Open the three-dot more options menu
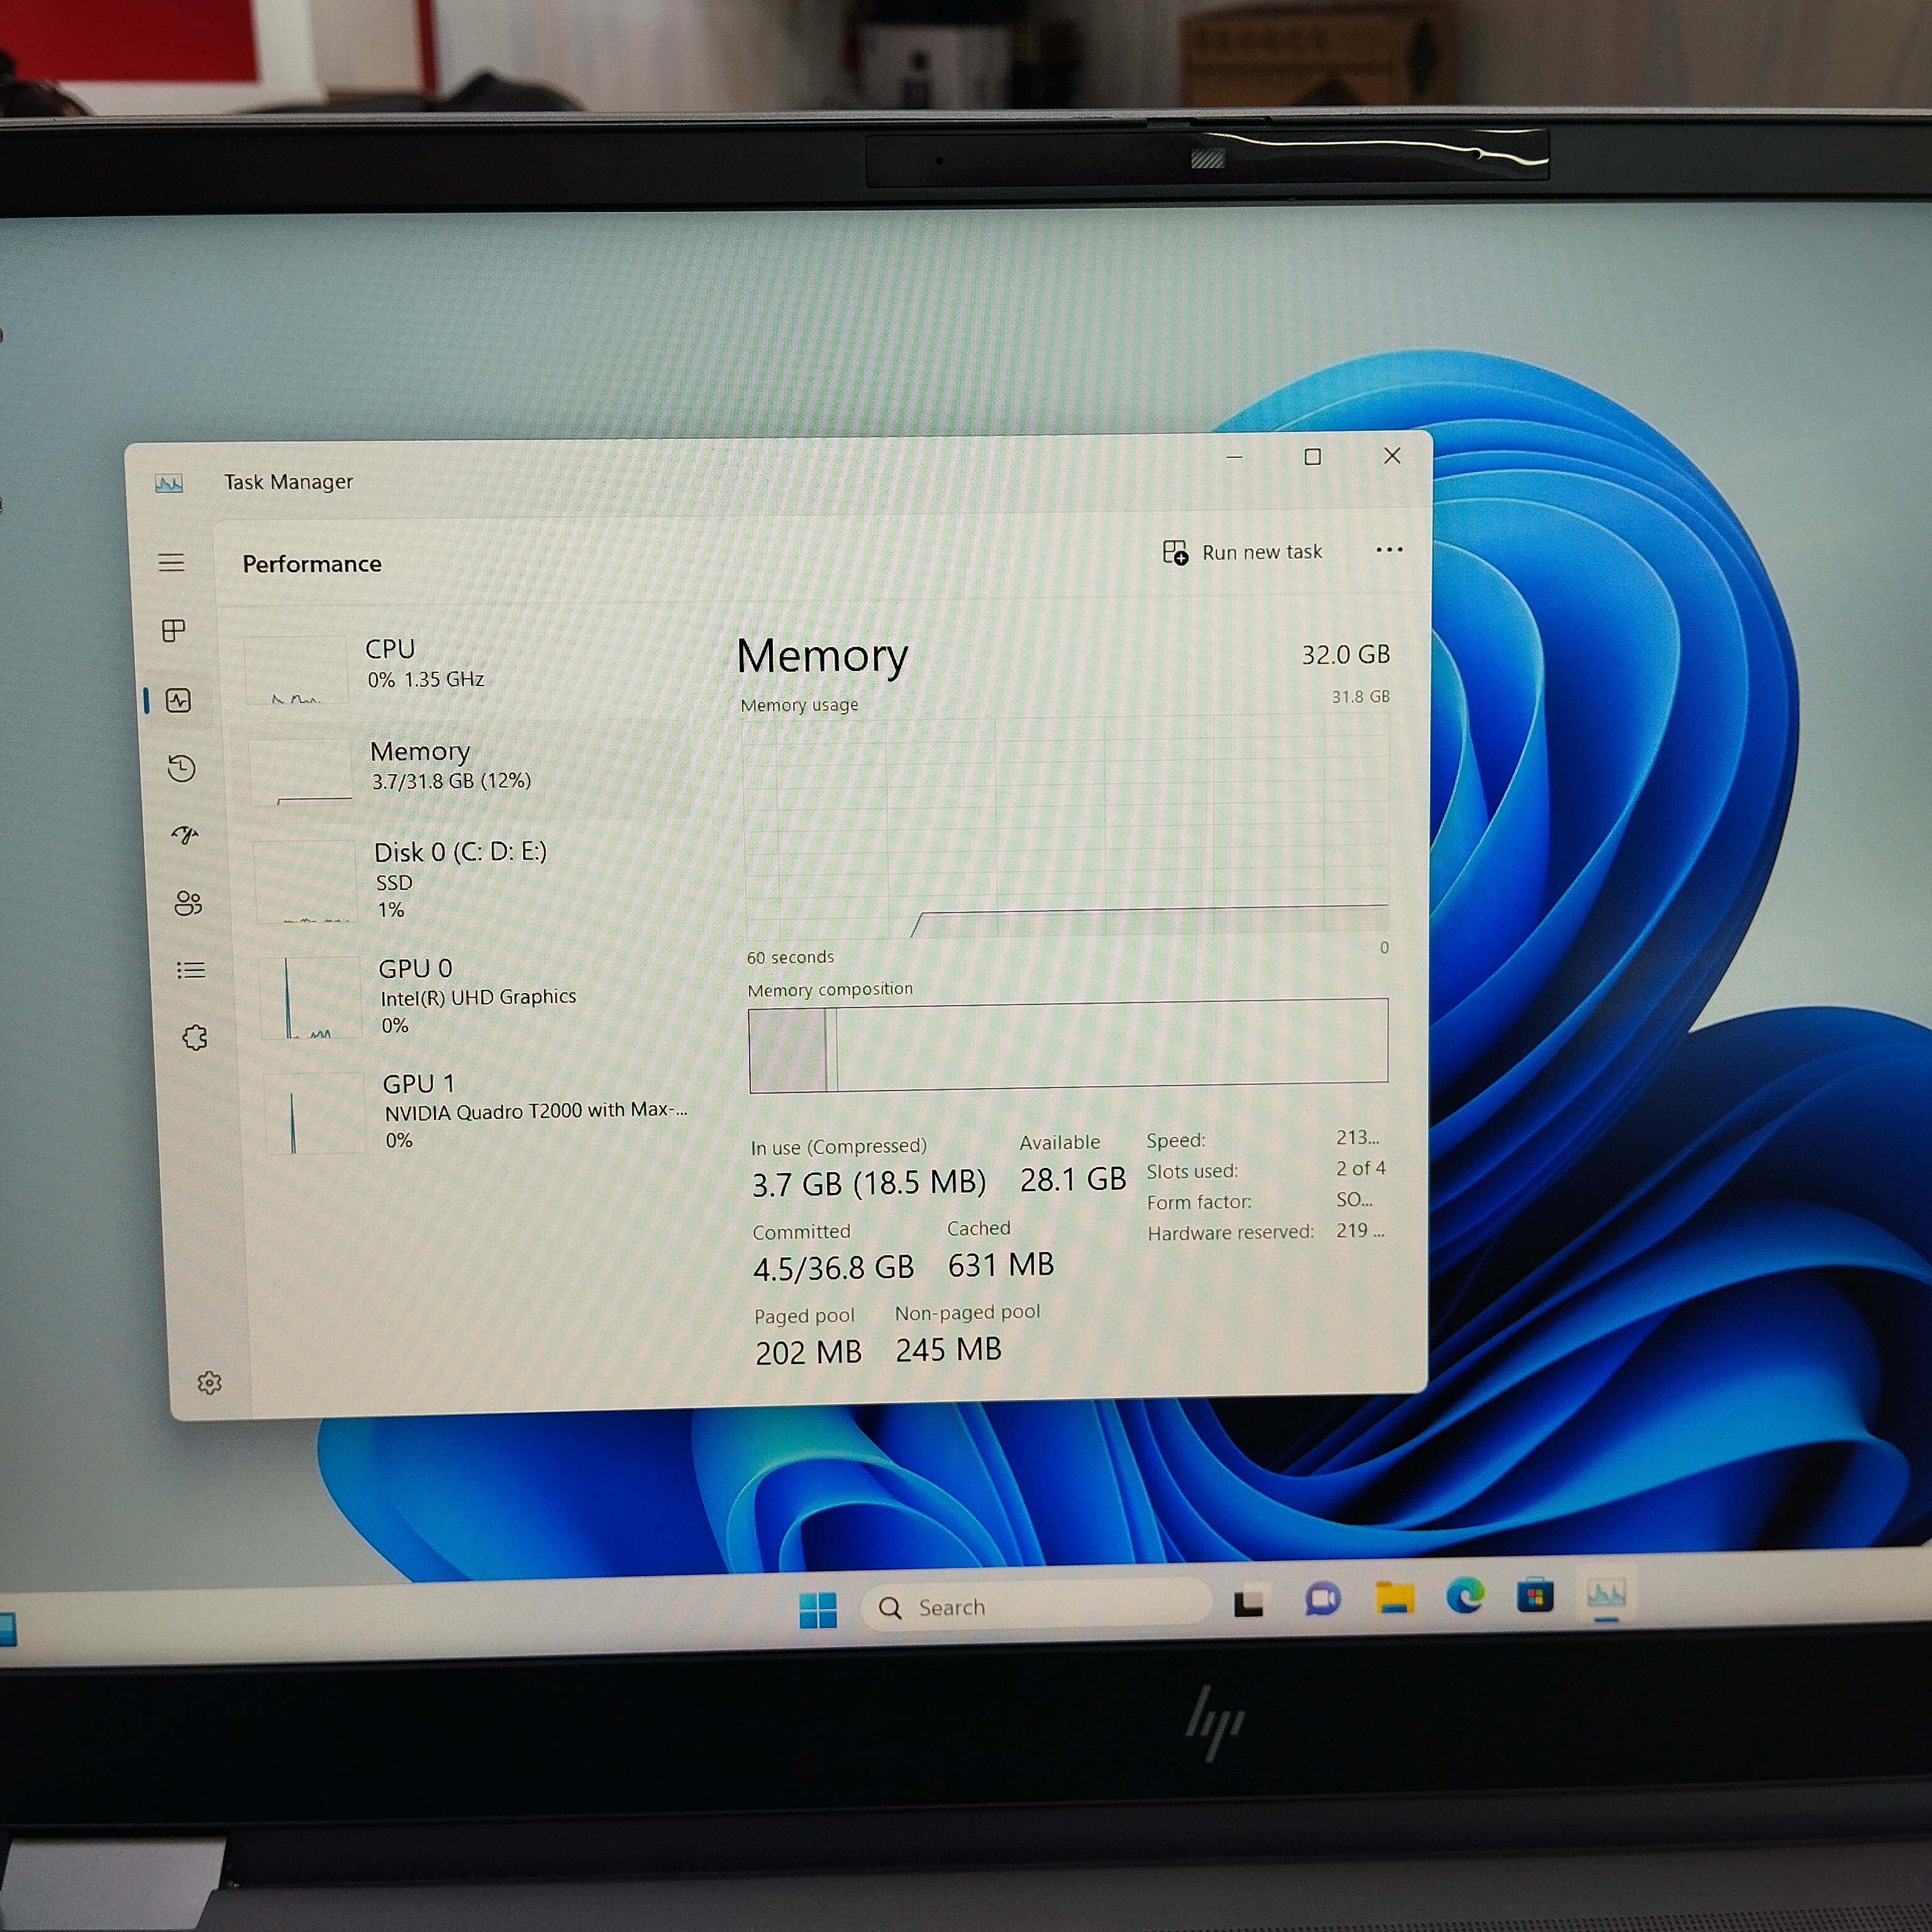This screenshot has width=1932, height=1932. tap(1389, 549)
